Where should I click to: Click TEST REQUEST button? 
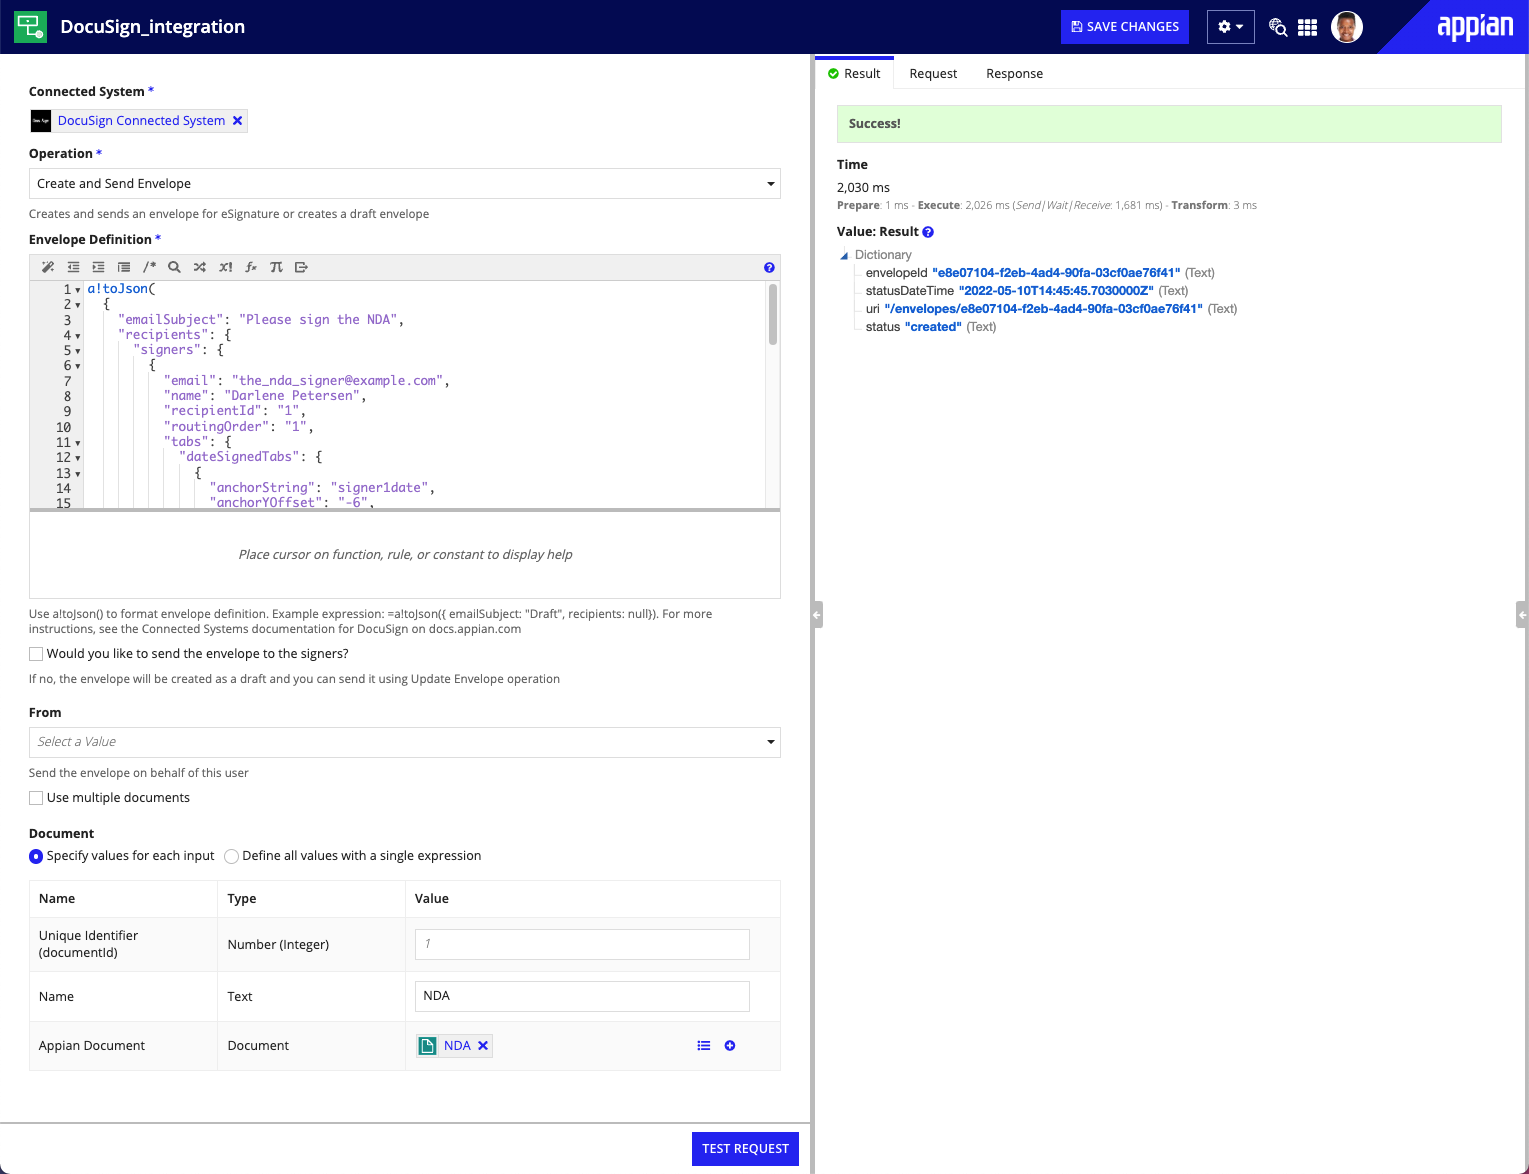pos(745,1149)
